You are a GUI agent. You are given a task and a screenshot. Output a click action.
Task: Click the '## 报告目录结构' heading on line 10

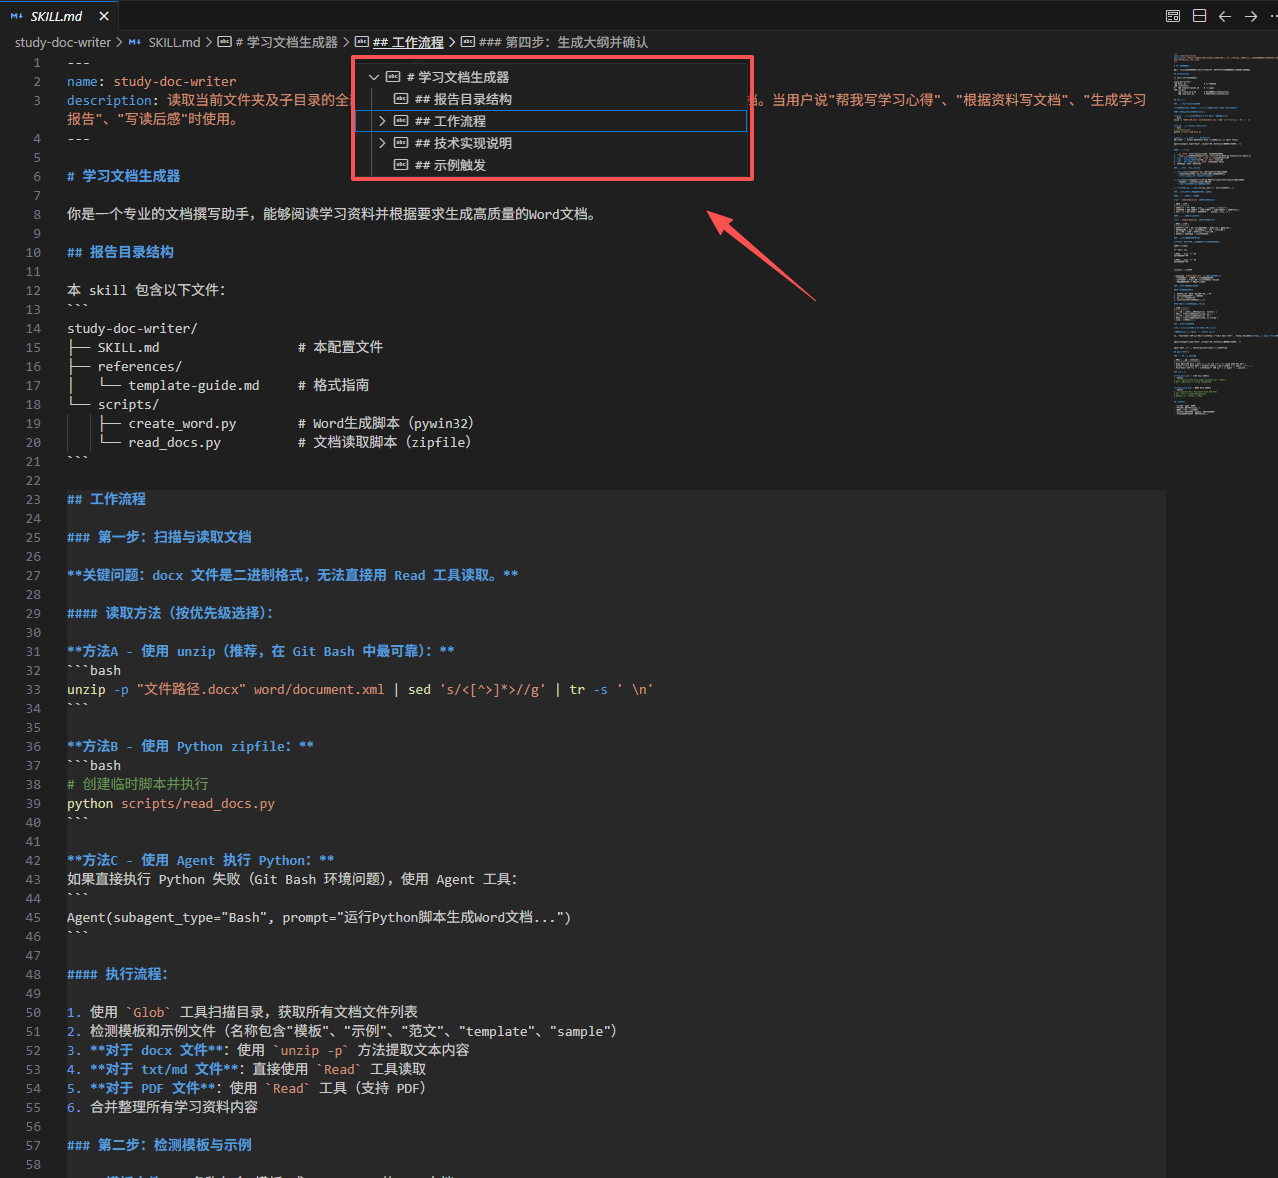(120, 252)
